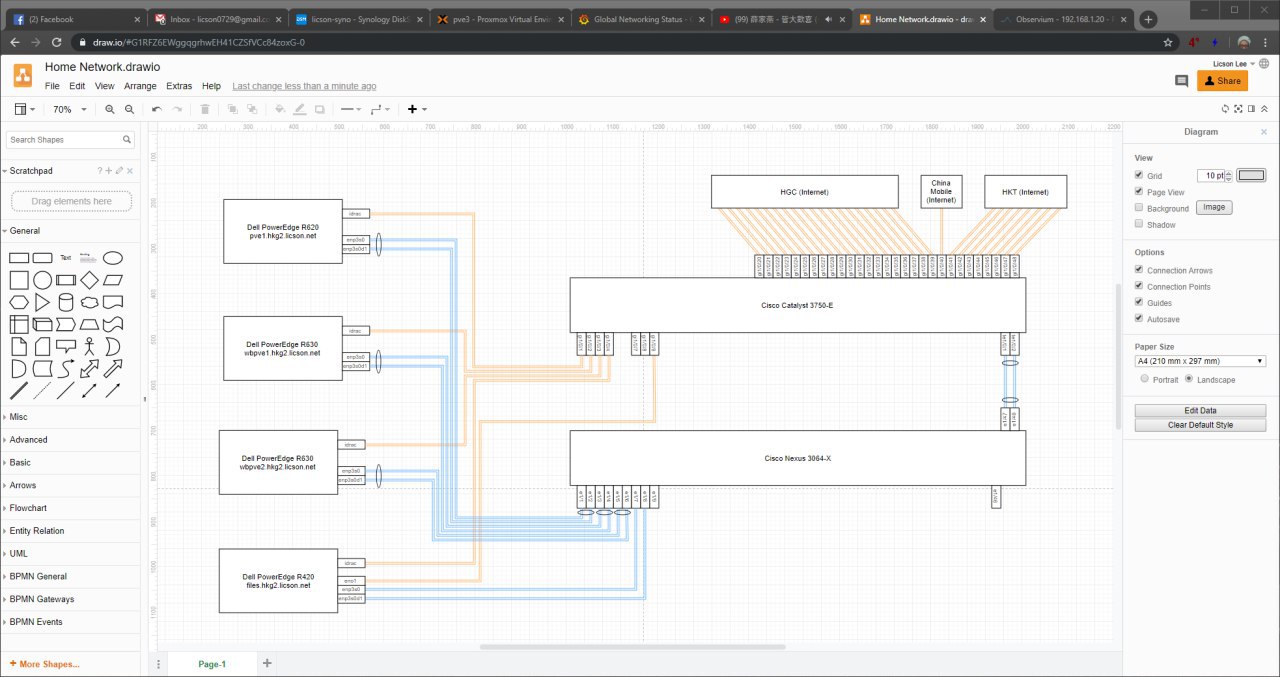Click the Fill Color bucket icon
Screen dimensions: 1280x677
point(279,109)
